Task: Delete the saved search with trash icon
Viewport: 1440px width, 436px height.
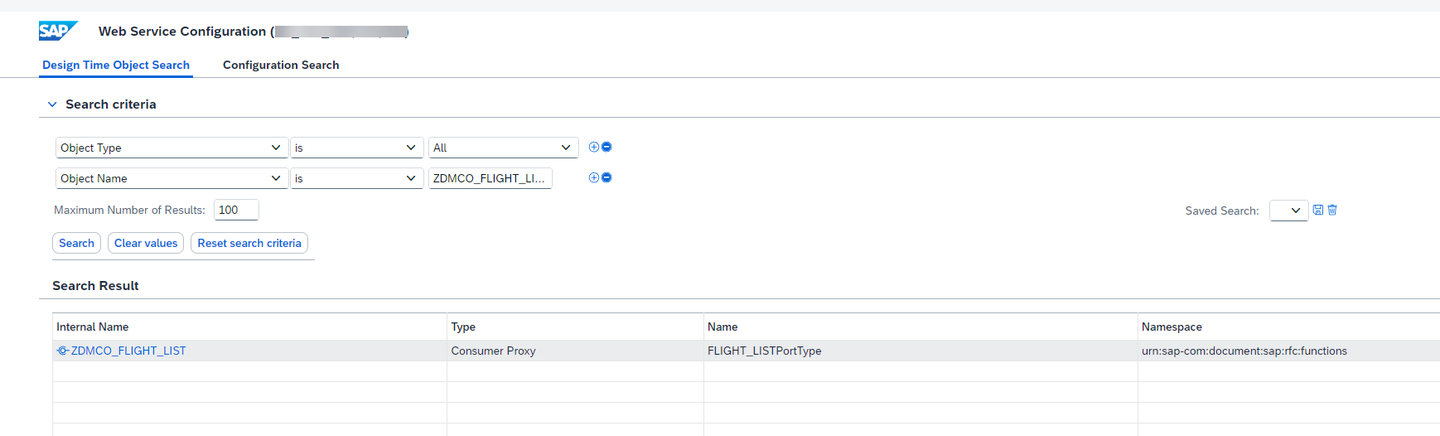Action: point(1332,210)
